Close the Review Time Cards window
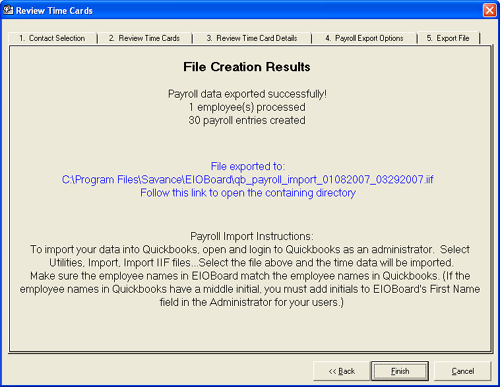The image size is (500, 387). (x=489, y=10)
